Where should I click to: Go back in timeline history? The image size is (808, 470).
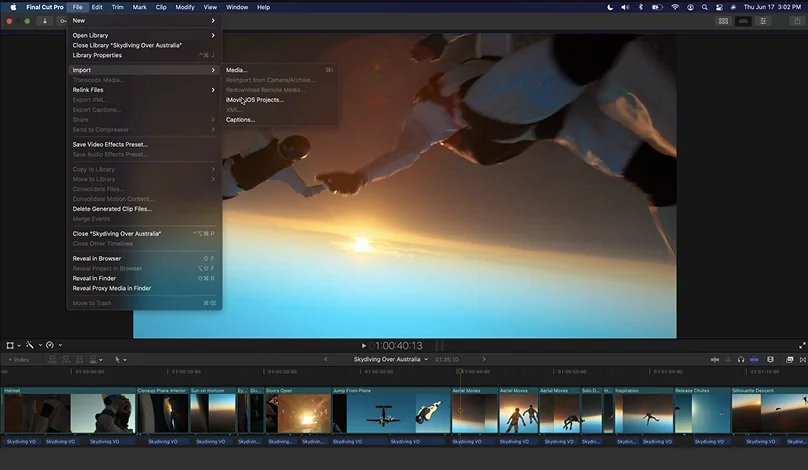coord(326,359)
